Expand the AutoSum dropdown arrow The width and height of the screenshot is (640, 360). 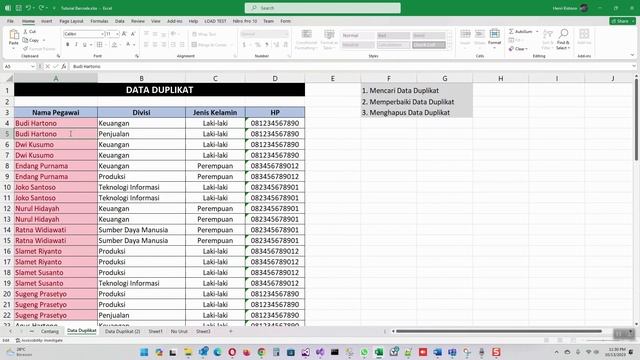[x=537, y=31]
